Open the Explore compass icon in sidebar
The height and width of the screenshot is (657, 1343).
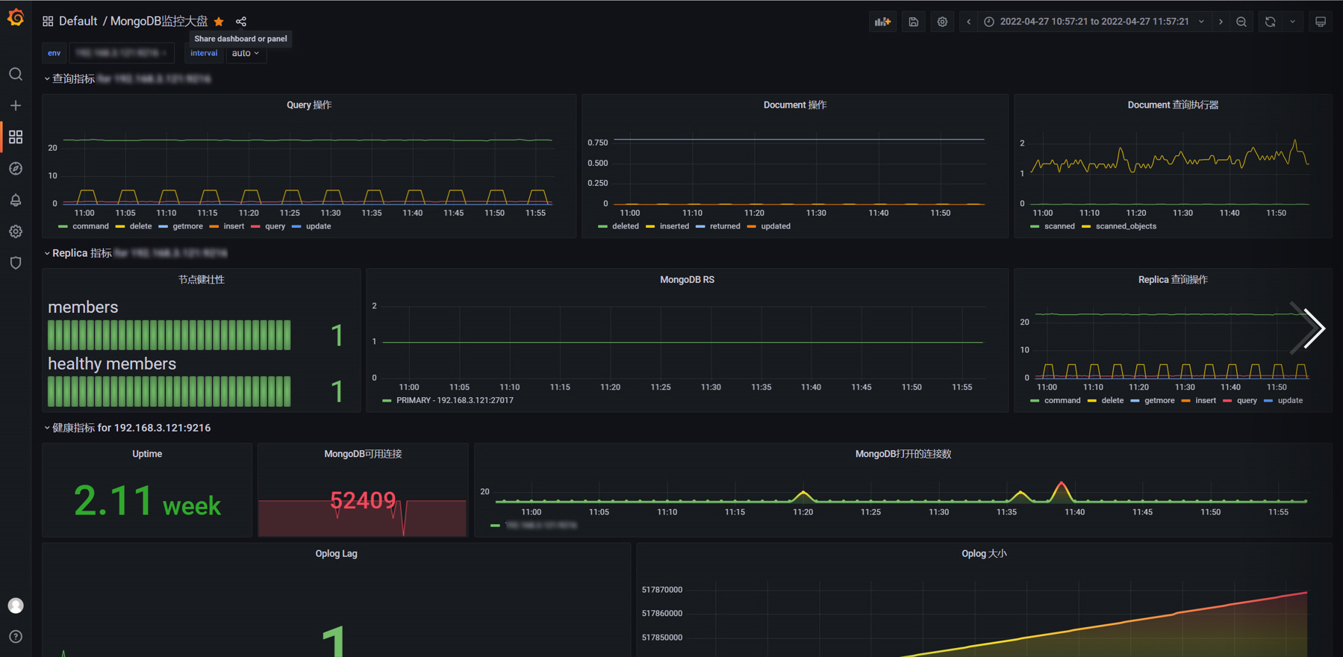pos(15,168)
